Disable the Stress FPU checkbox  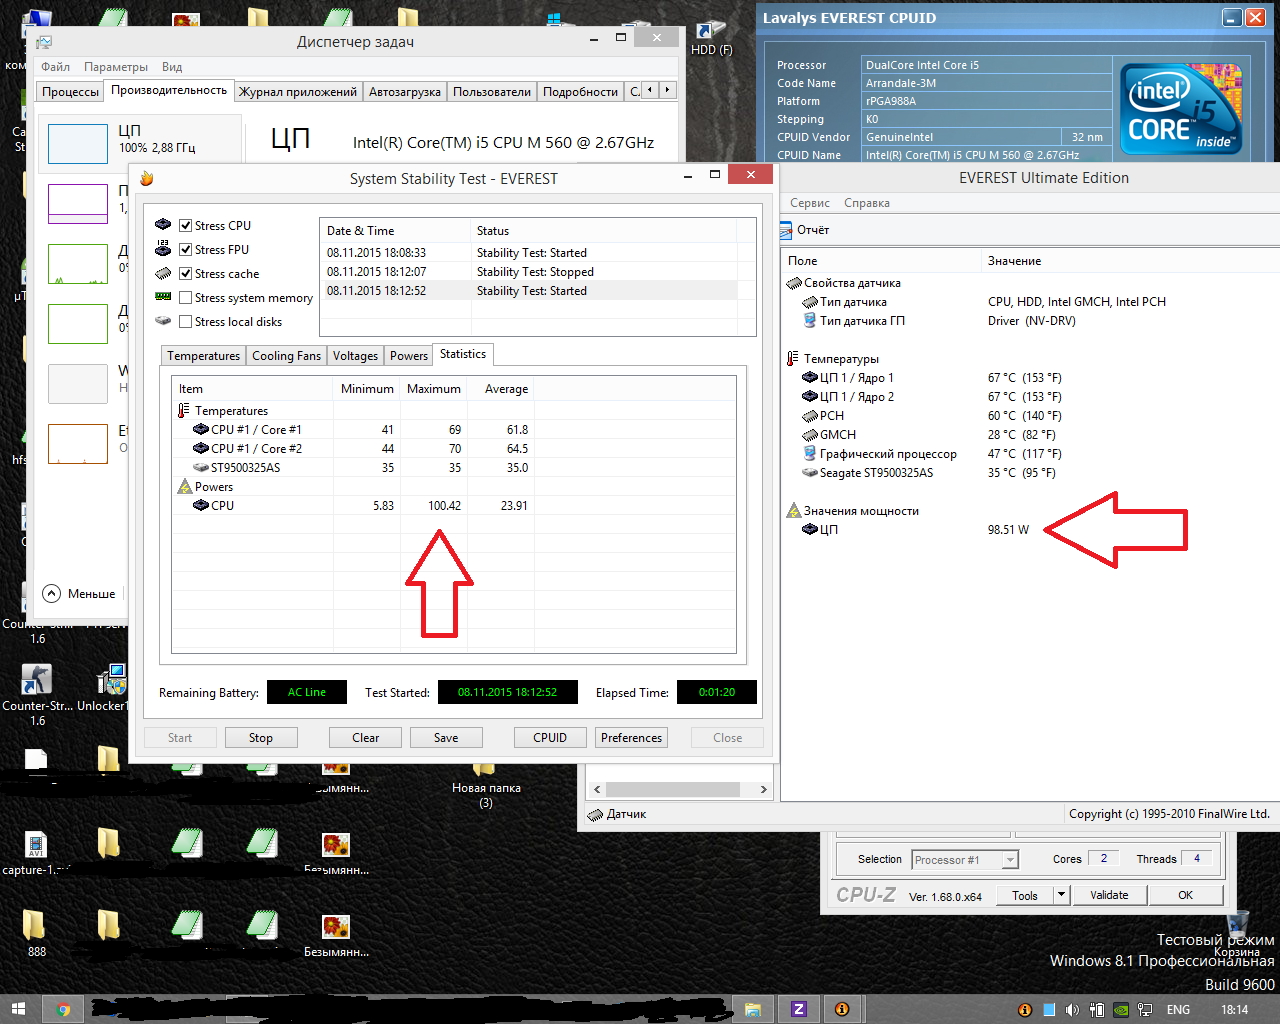[185, 249]
